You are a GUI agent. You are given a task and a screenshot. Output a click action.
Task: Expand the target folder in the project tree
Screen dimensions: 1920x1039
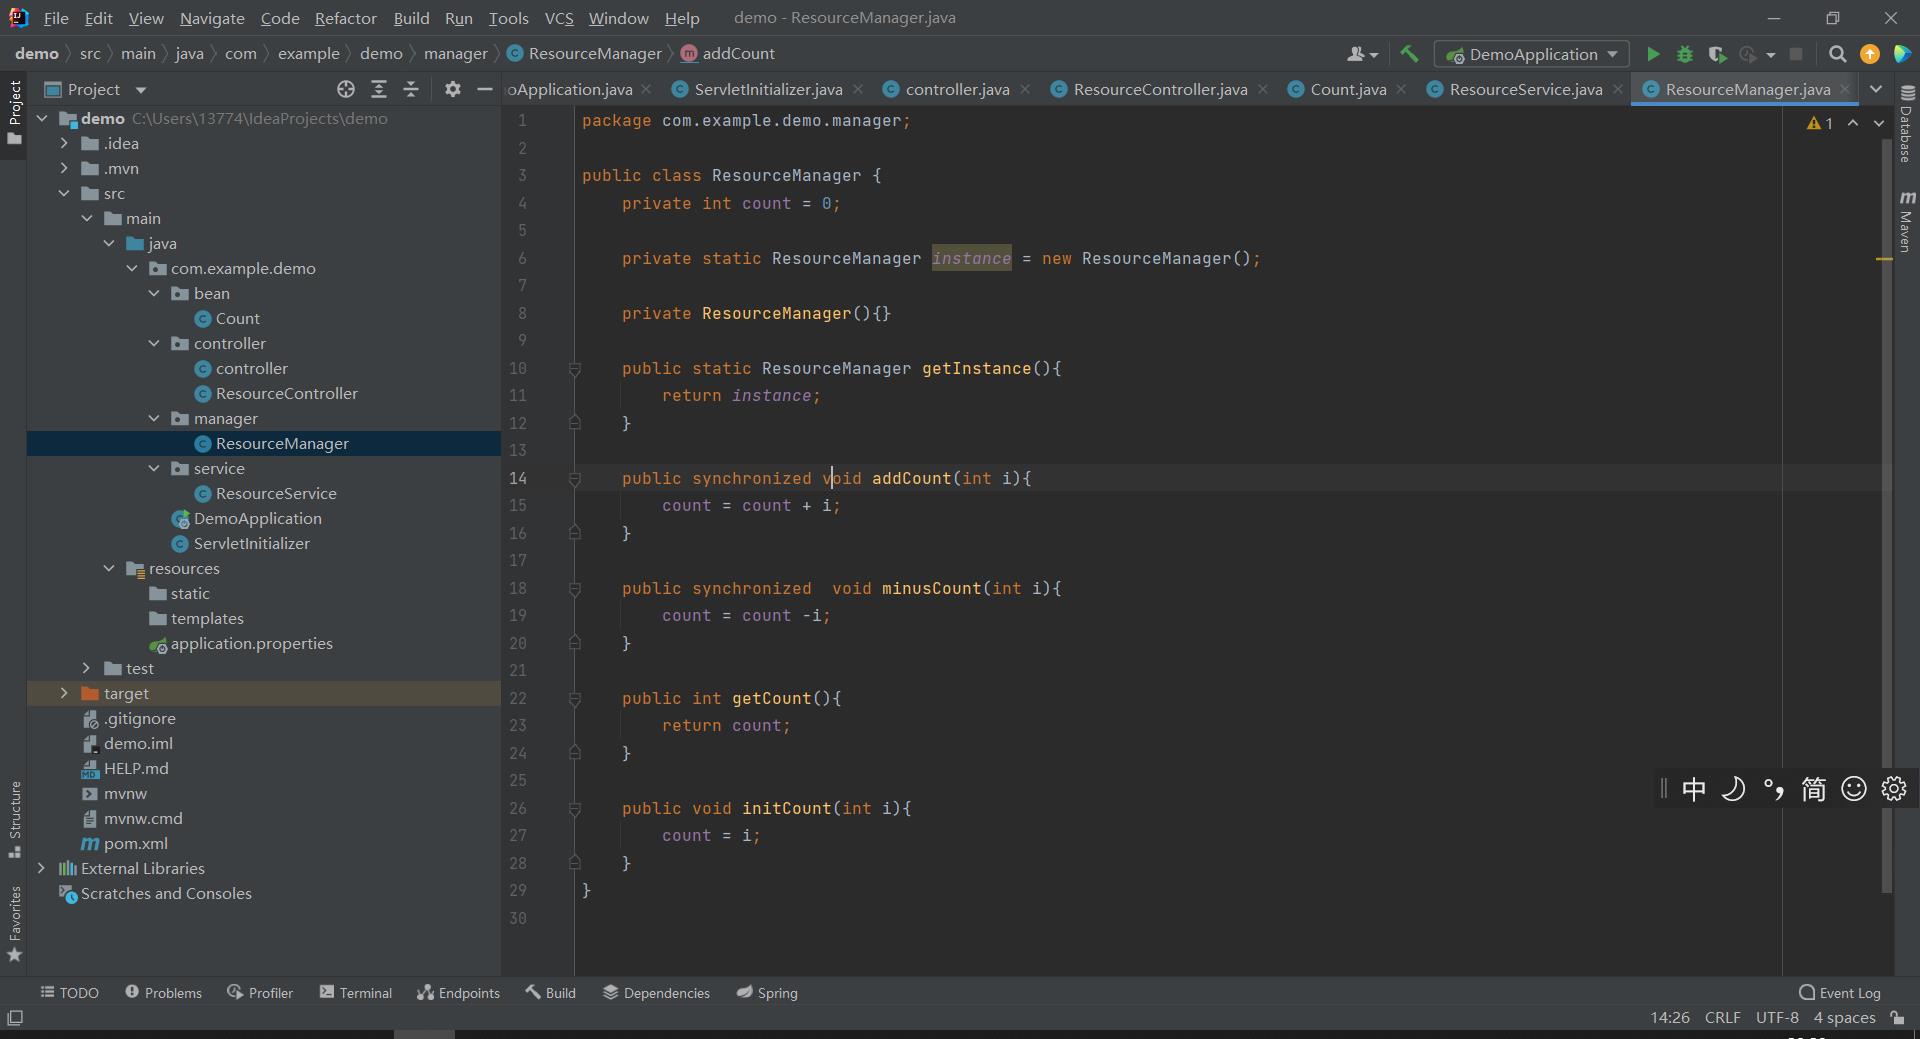(x=64, y=693)
